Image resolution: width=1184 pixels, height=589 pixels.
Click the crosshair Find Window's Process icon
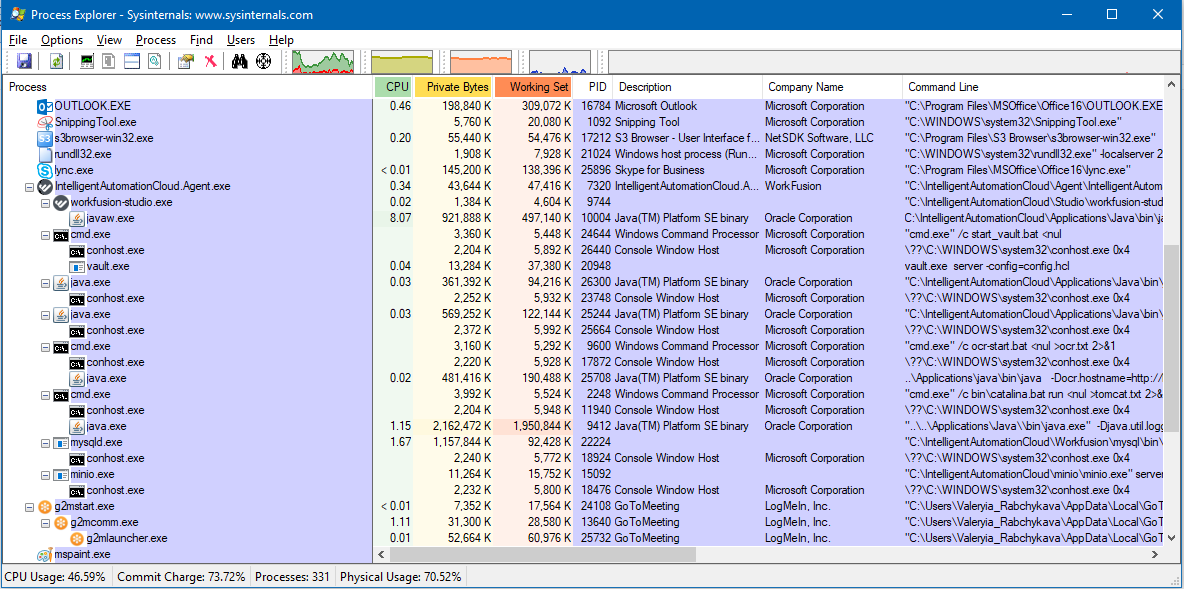coord(264,62)
